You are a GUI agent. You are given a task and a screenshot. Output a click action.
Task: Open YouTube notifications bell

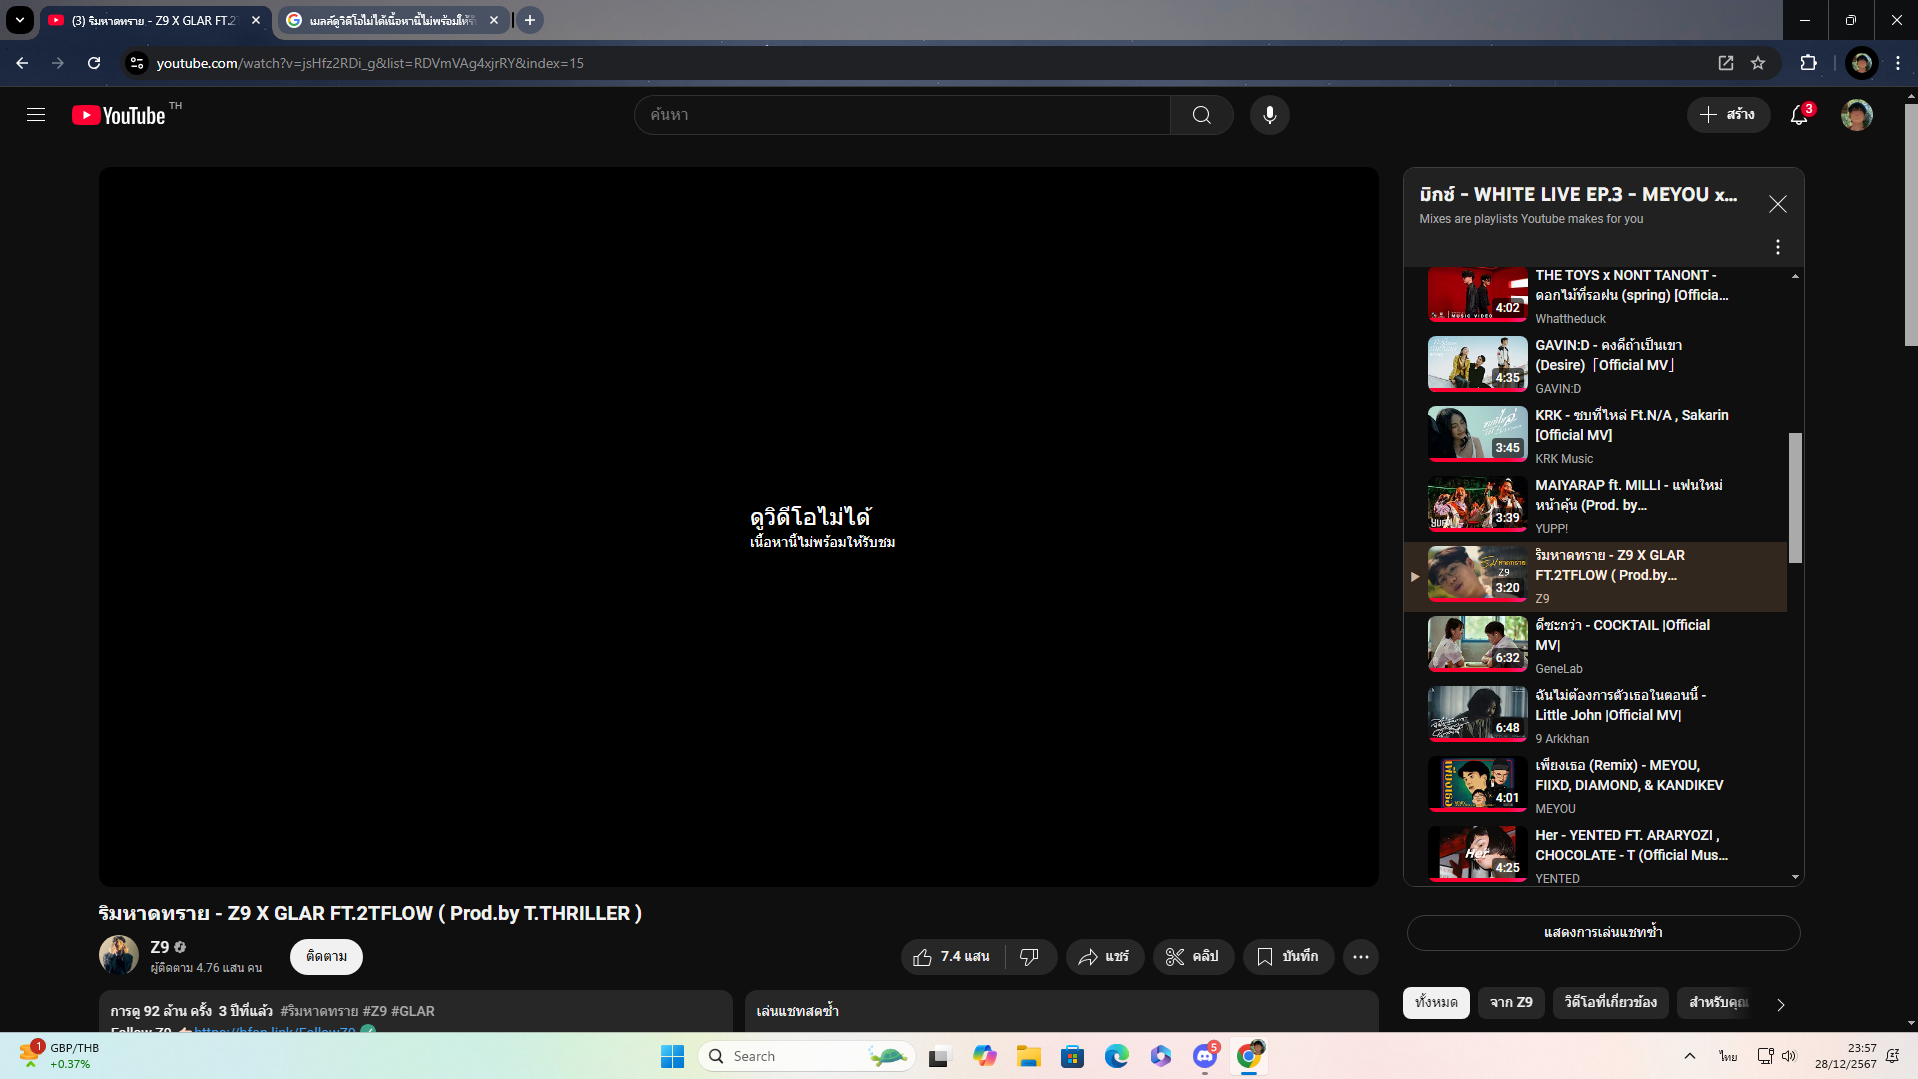[x=1799, y=115]
